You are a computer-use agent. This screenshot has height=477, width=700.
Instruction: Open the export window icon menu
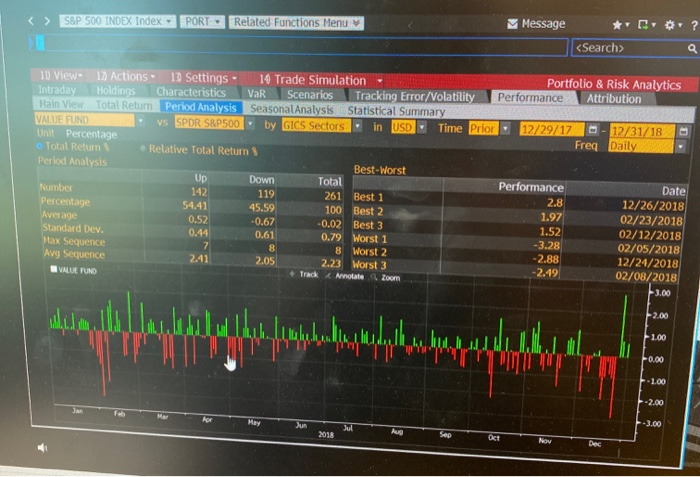(x=646, y=25)
